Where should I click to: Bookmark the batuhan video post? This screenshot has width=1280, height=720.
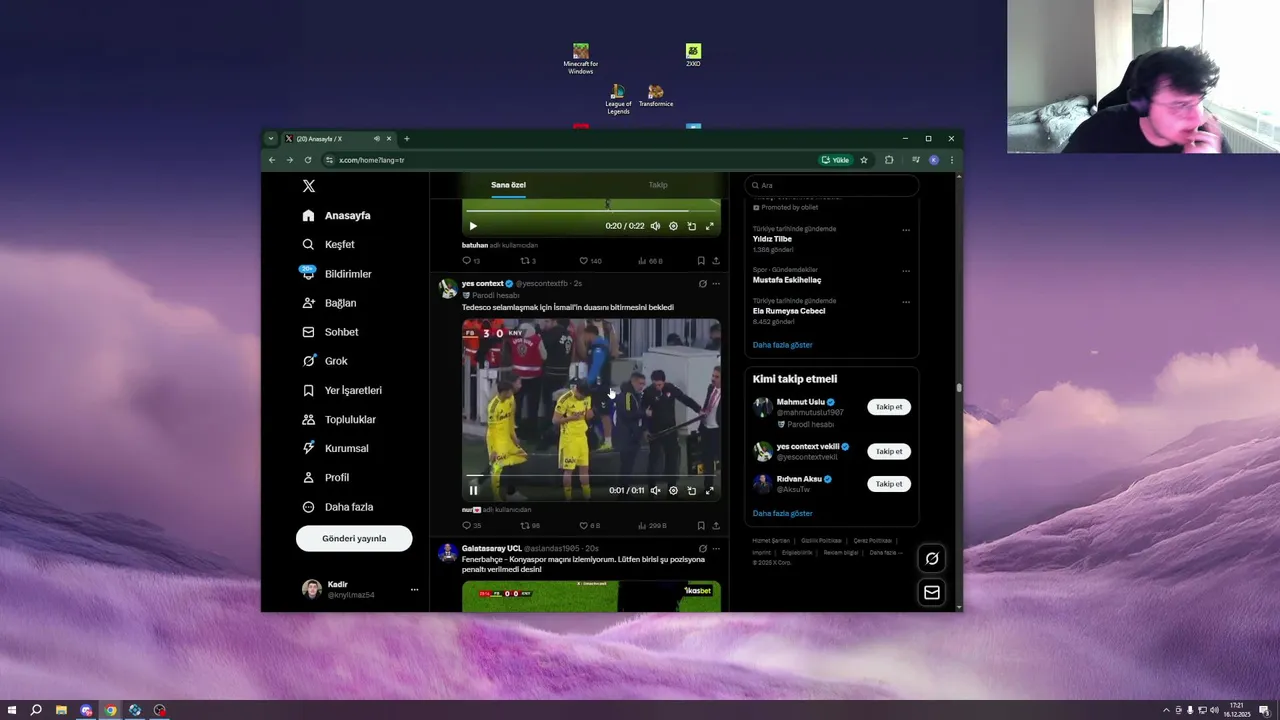(701, 261)
